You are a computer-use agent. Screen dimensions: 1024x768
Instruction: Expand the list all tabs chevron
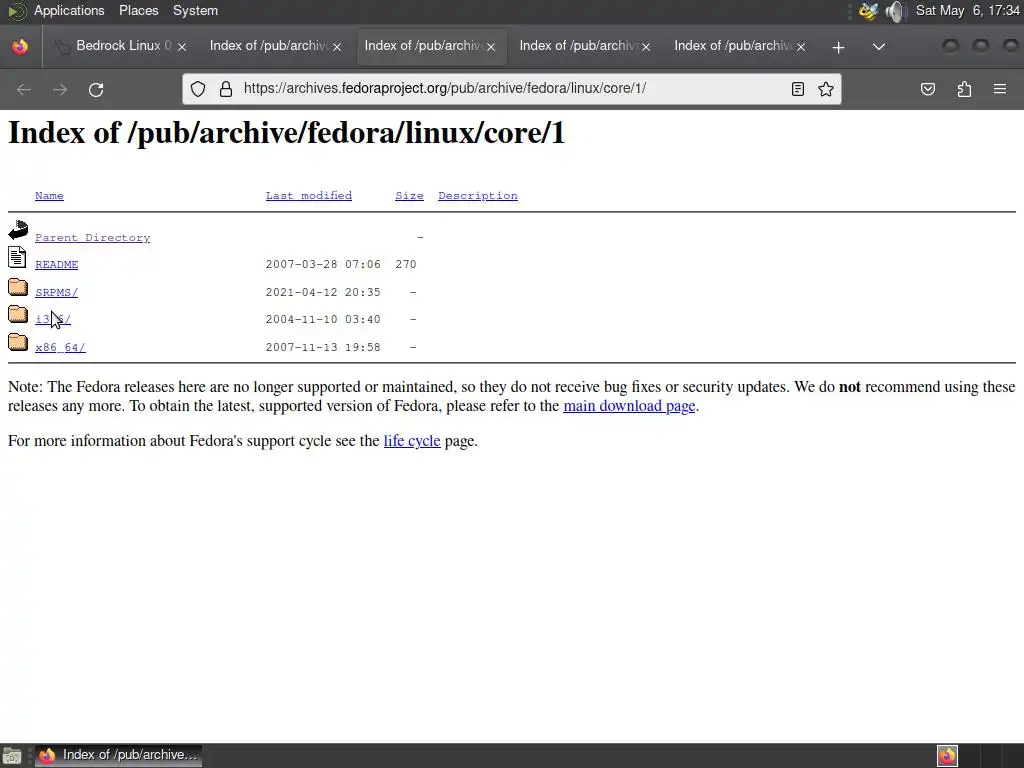point(879,47)
